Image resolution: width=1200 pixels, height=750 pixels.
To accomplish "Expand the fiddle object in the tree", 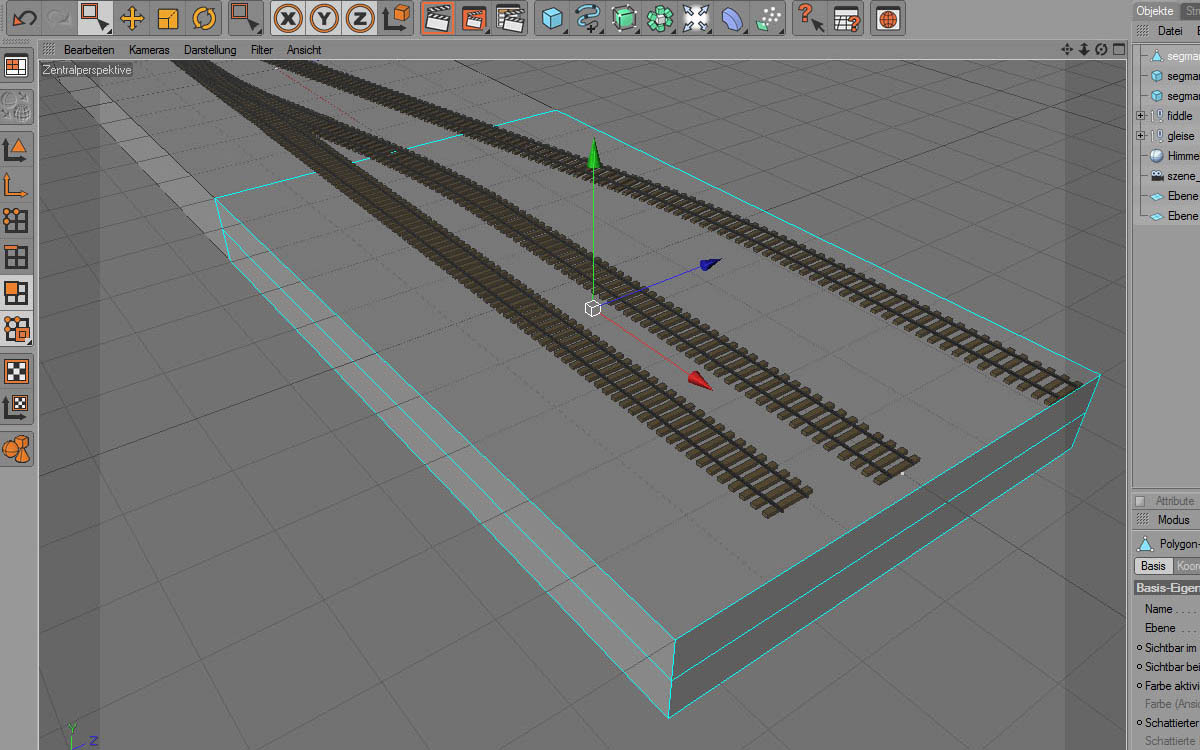I will tap(1140, 116).
